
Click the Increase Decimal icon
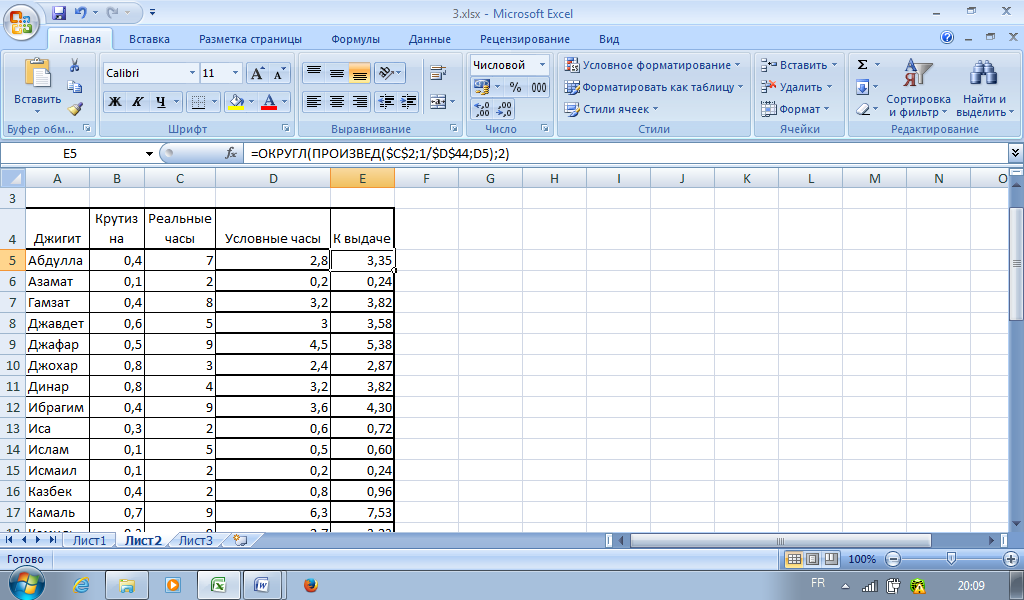point(482,109)
